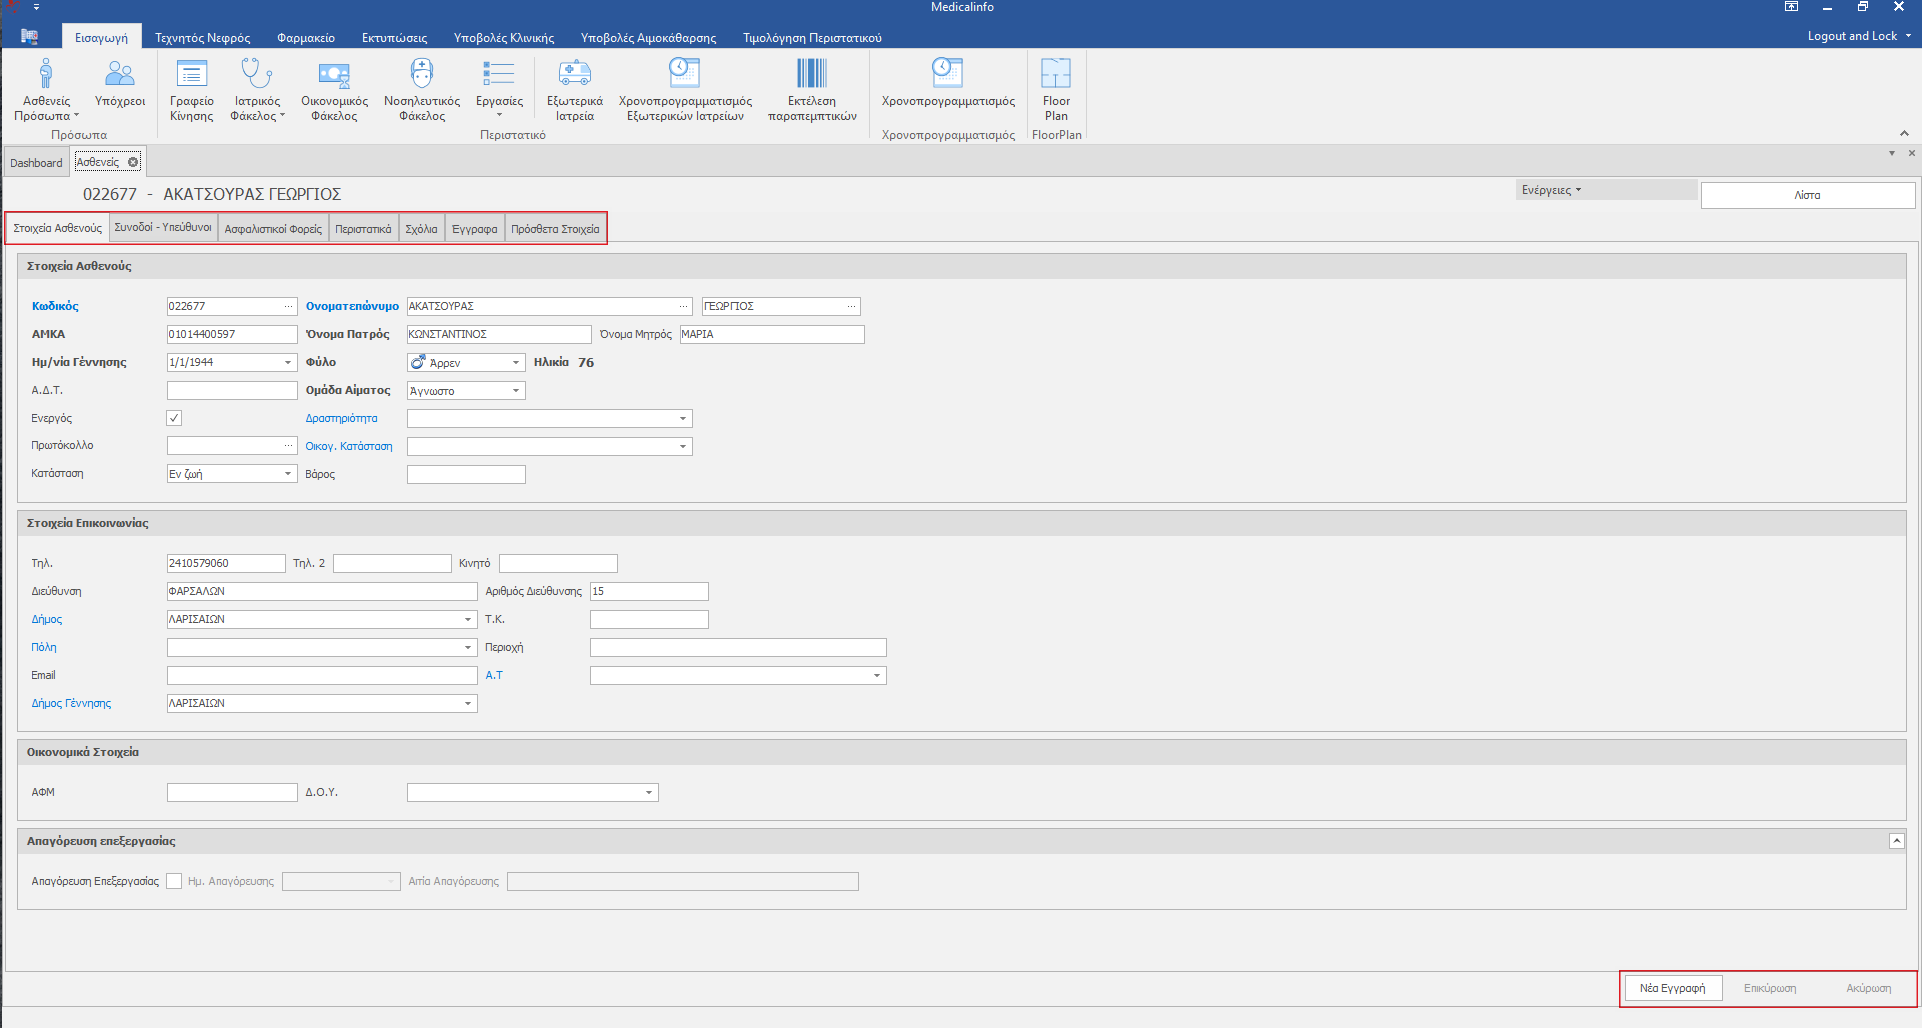Viewport: 1922px width, 1028px height.
Task: Close the Ασθενείς document tab
Action: tap(133, 162)
